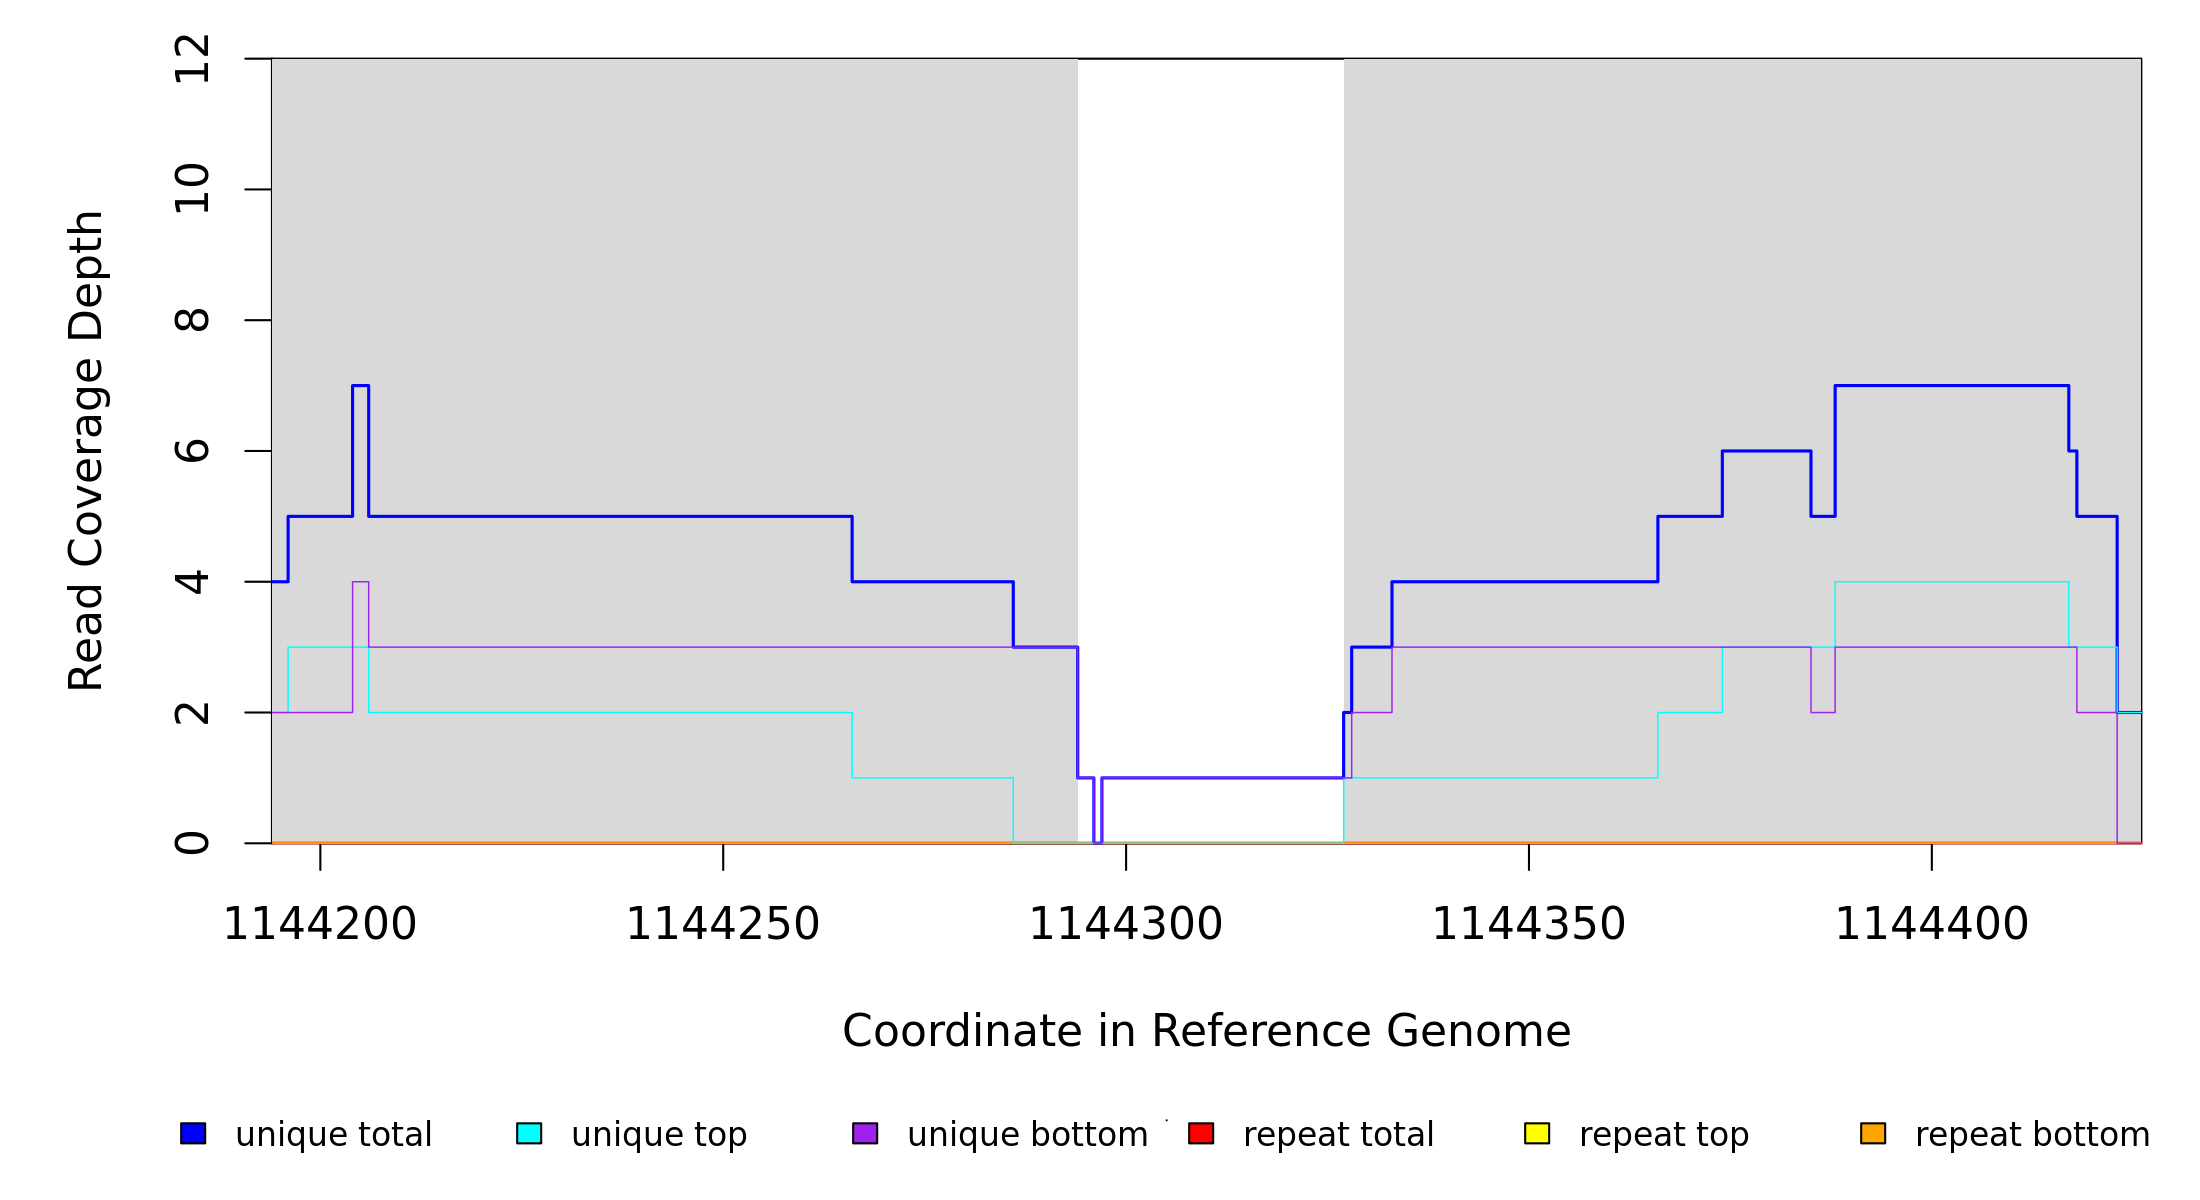
Task: Click the orange repeat bottom legend swatch
Action: click(x=1873, y=1133)
